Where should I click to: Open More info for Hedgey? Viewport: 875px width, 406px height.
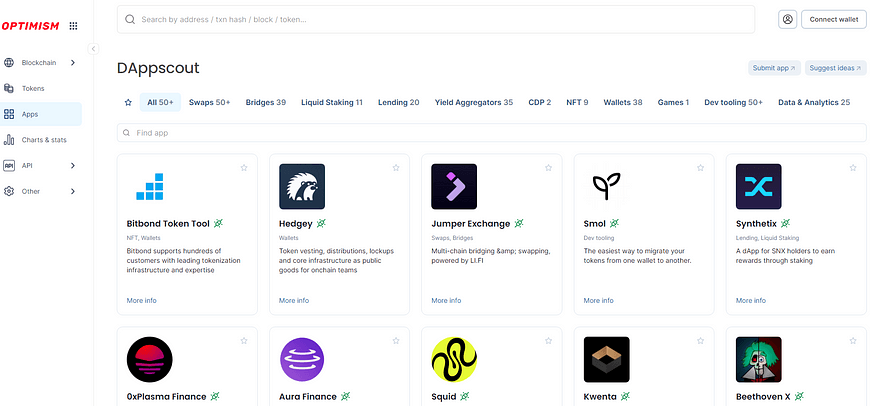tap(294, 301)
